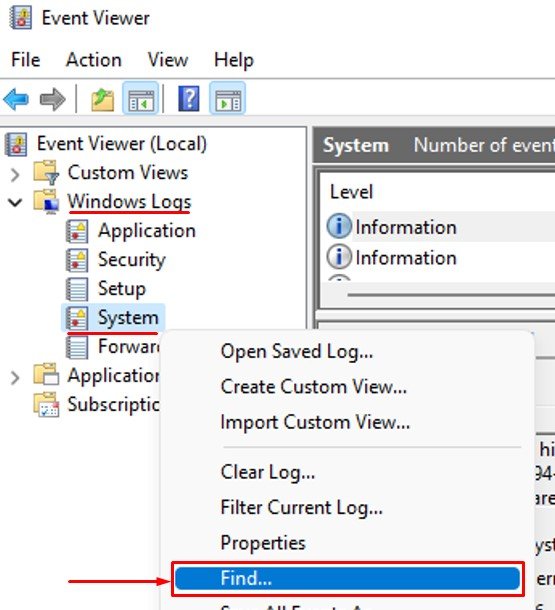The image size is (555, 610).
Task: Choose Import Custom View... from context menu
Action: coord(347,422)
